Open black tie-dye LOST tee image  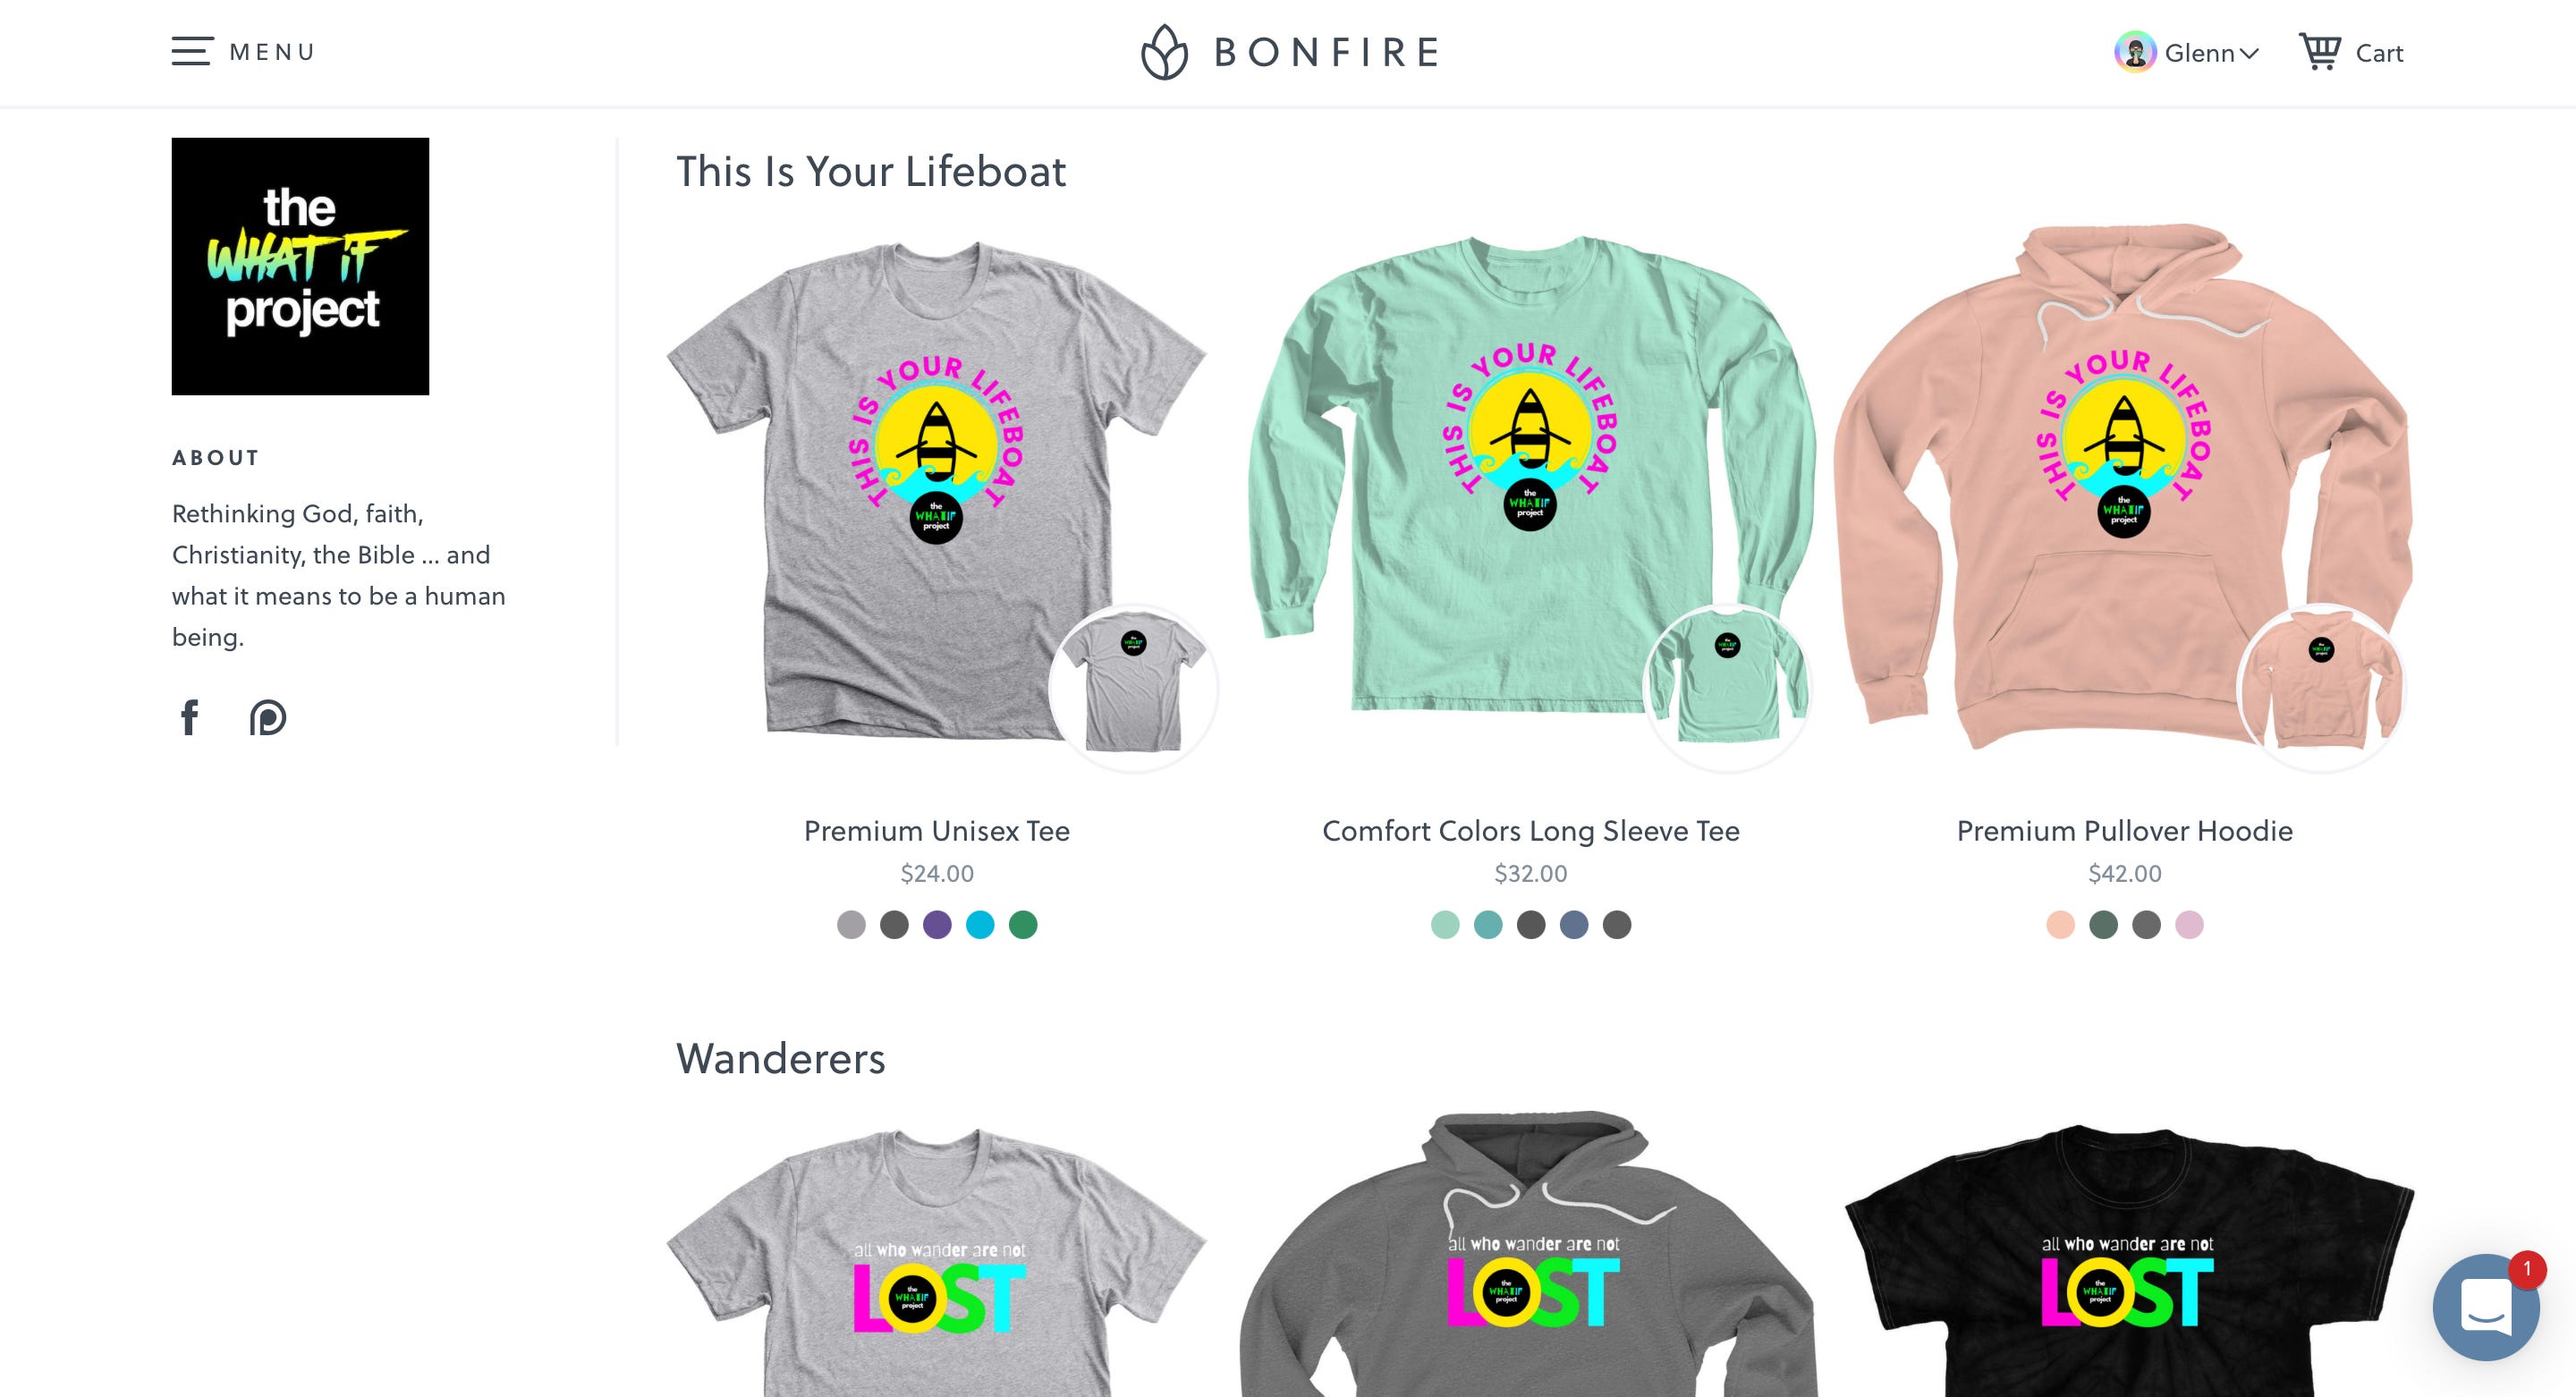pyautogui.click(x=2128, y=1260)
